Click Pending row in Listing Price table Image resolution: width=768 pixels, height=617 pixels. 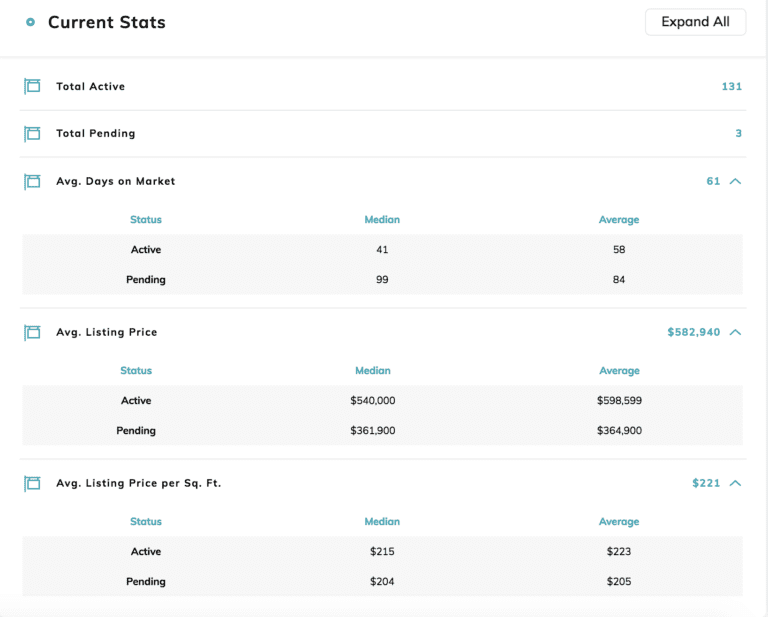coord(382,430)
